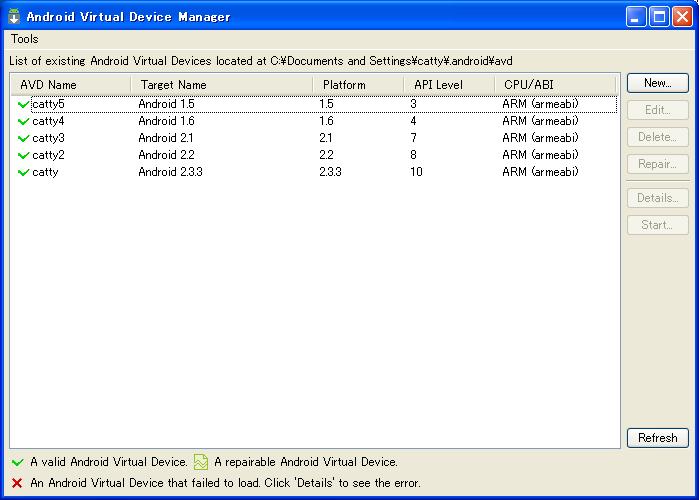Minimize the Android Virtual Device Manager window
The image size is (699, 500).
click(x=636, y=17)
